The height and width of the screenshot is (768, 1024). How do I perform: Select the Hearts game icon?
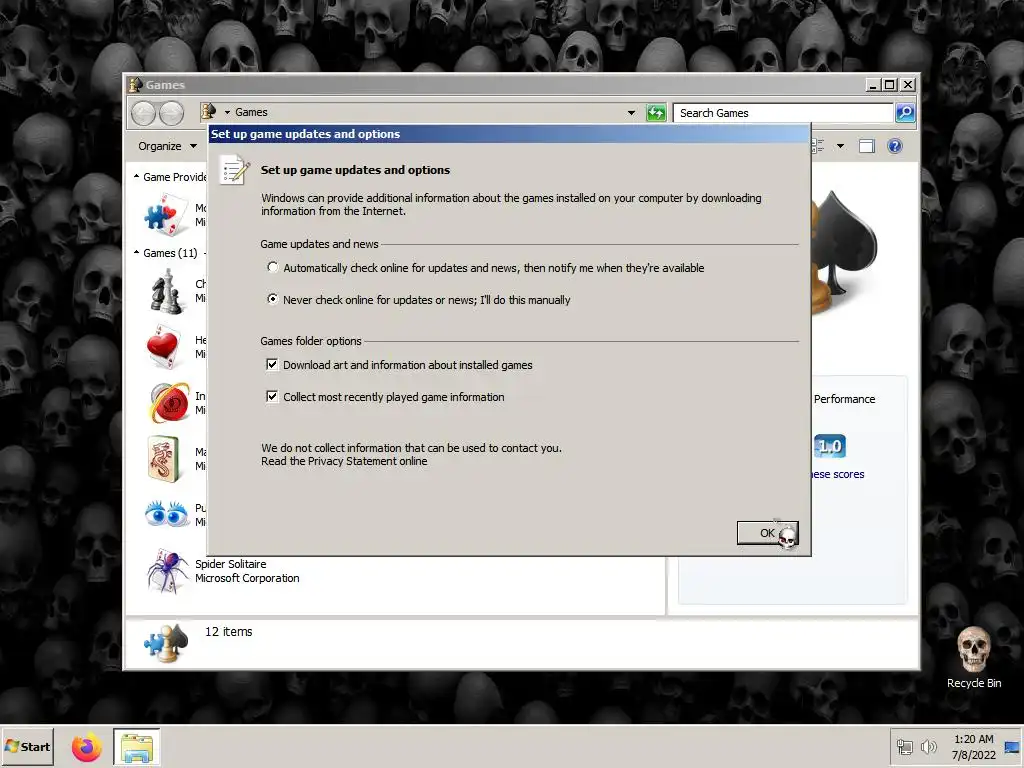pyautogui.click(x=163, y=347)
